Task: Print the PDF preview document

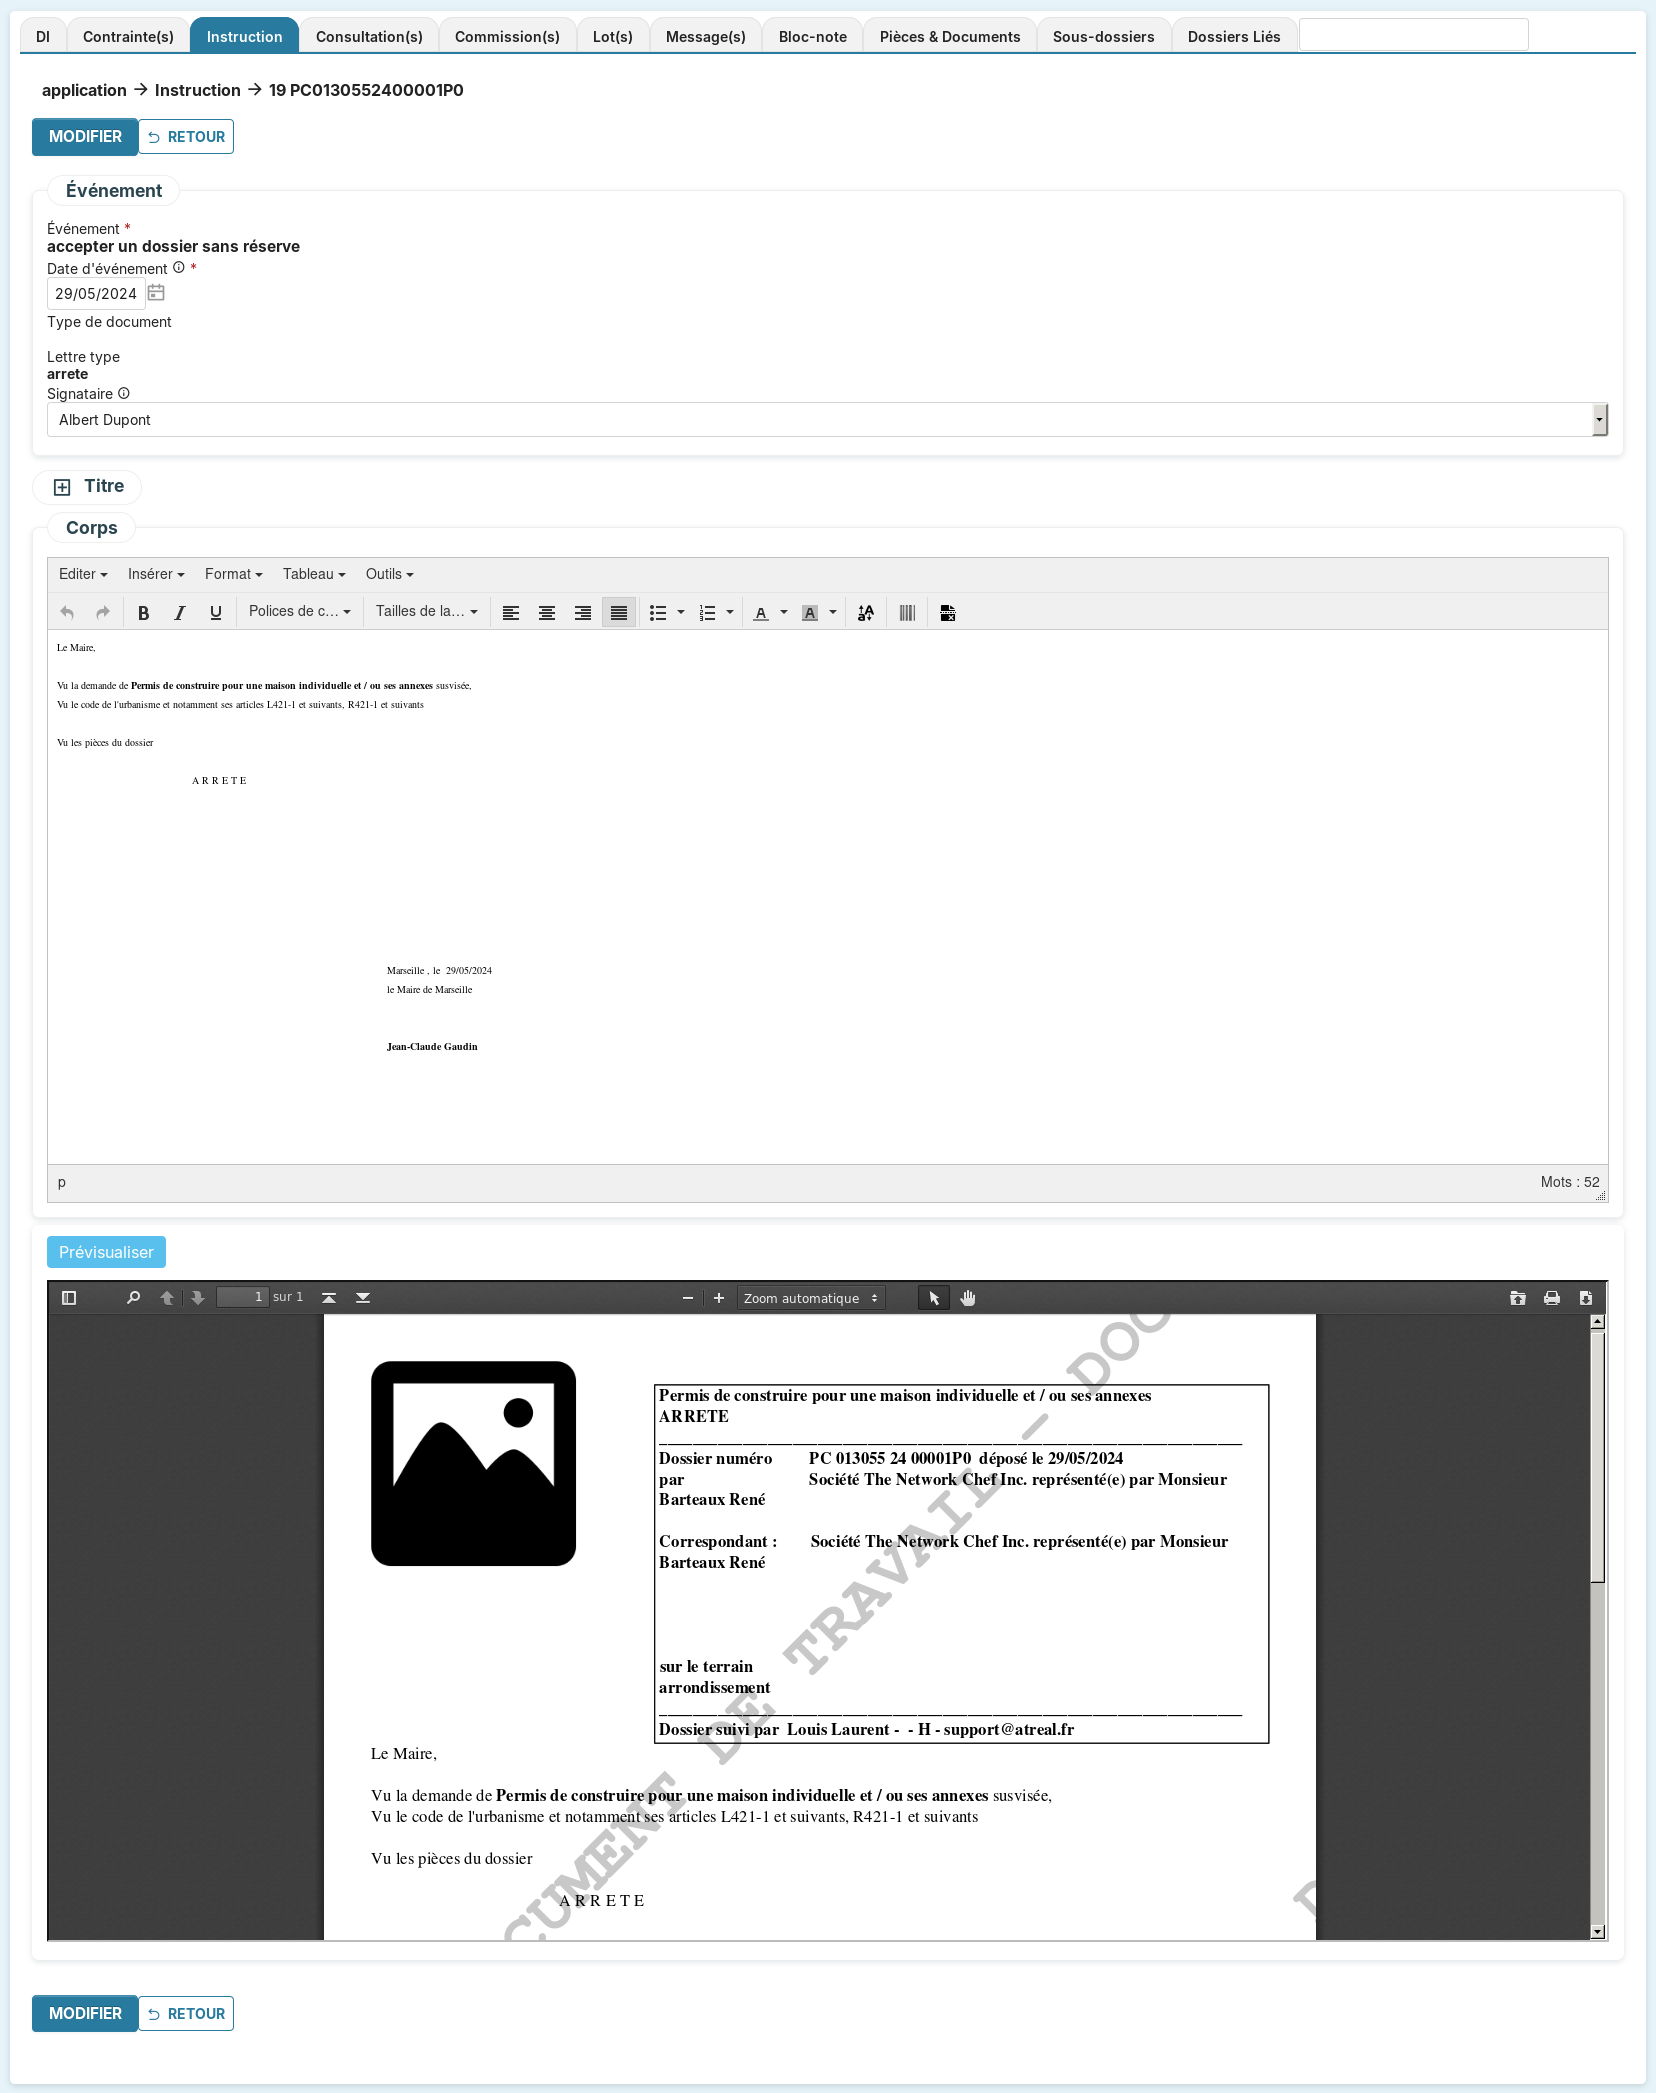Action: point(1551,1298)
